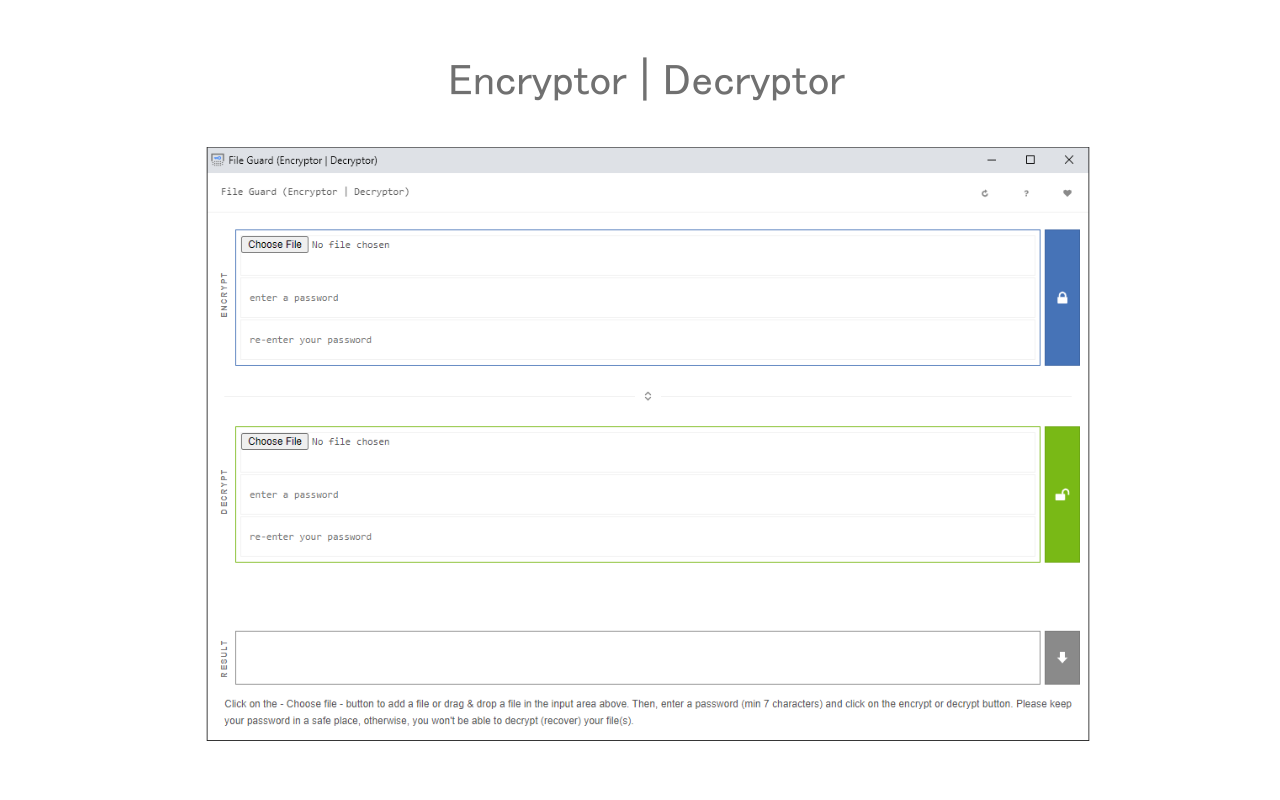Open help via question mark icon
This screenshot has height=800, width=1280.
click(x=1026, y=193)
